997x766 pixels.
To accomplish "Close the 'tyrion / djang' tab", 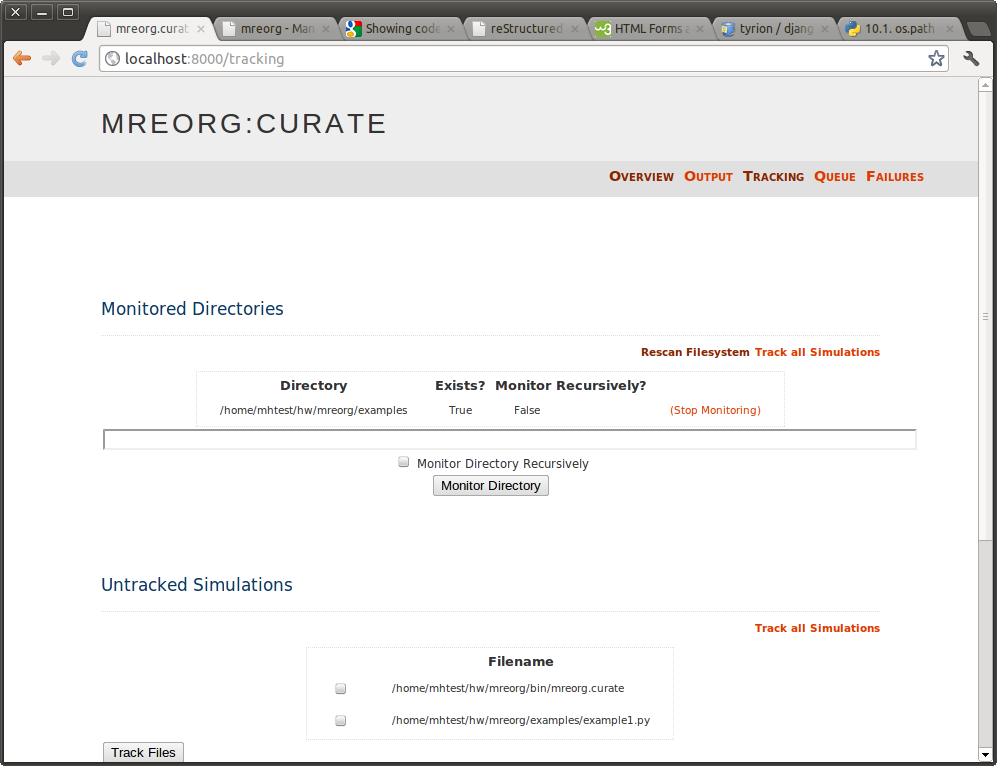I will [825, 29].
